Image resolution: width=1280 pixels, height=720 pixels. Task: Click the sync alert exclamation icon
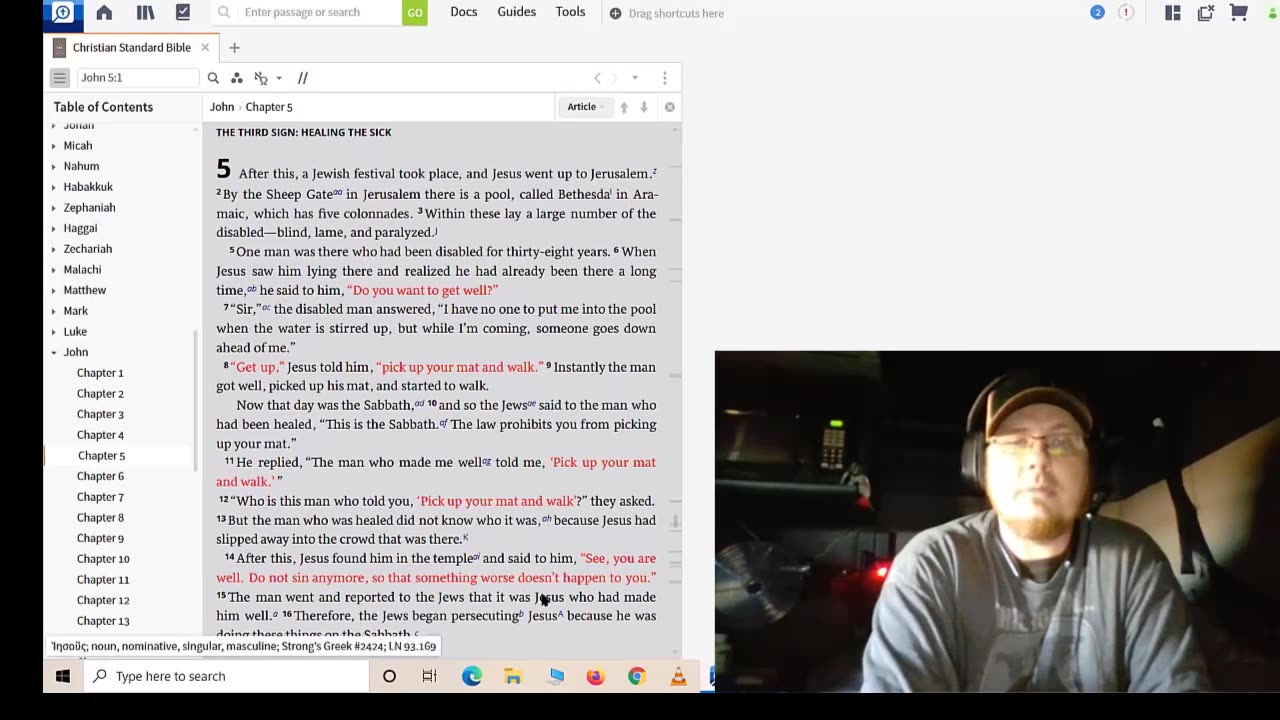coord(1126,13)
